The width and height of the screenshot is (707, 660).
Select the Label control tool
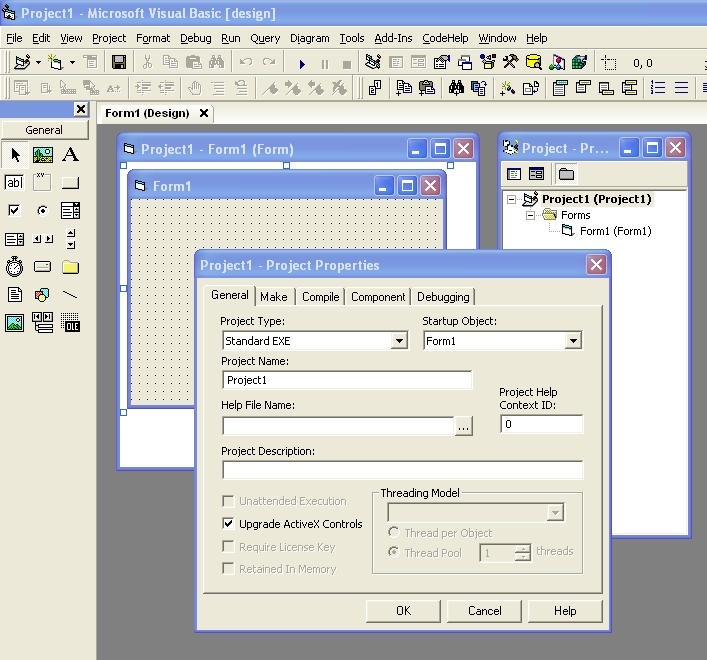(x=70, y=155)
